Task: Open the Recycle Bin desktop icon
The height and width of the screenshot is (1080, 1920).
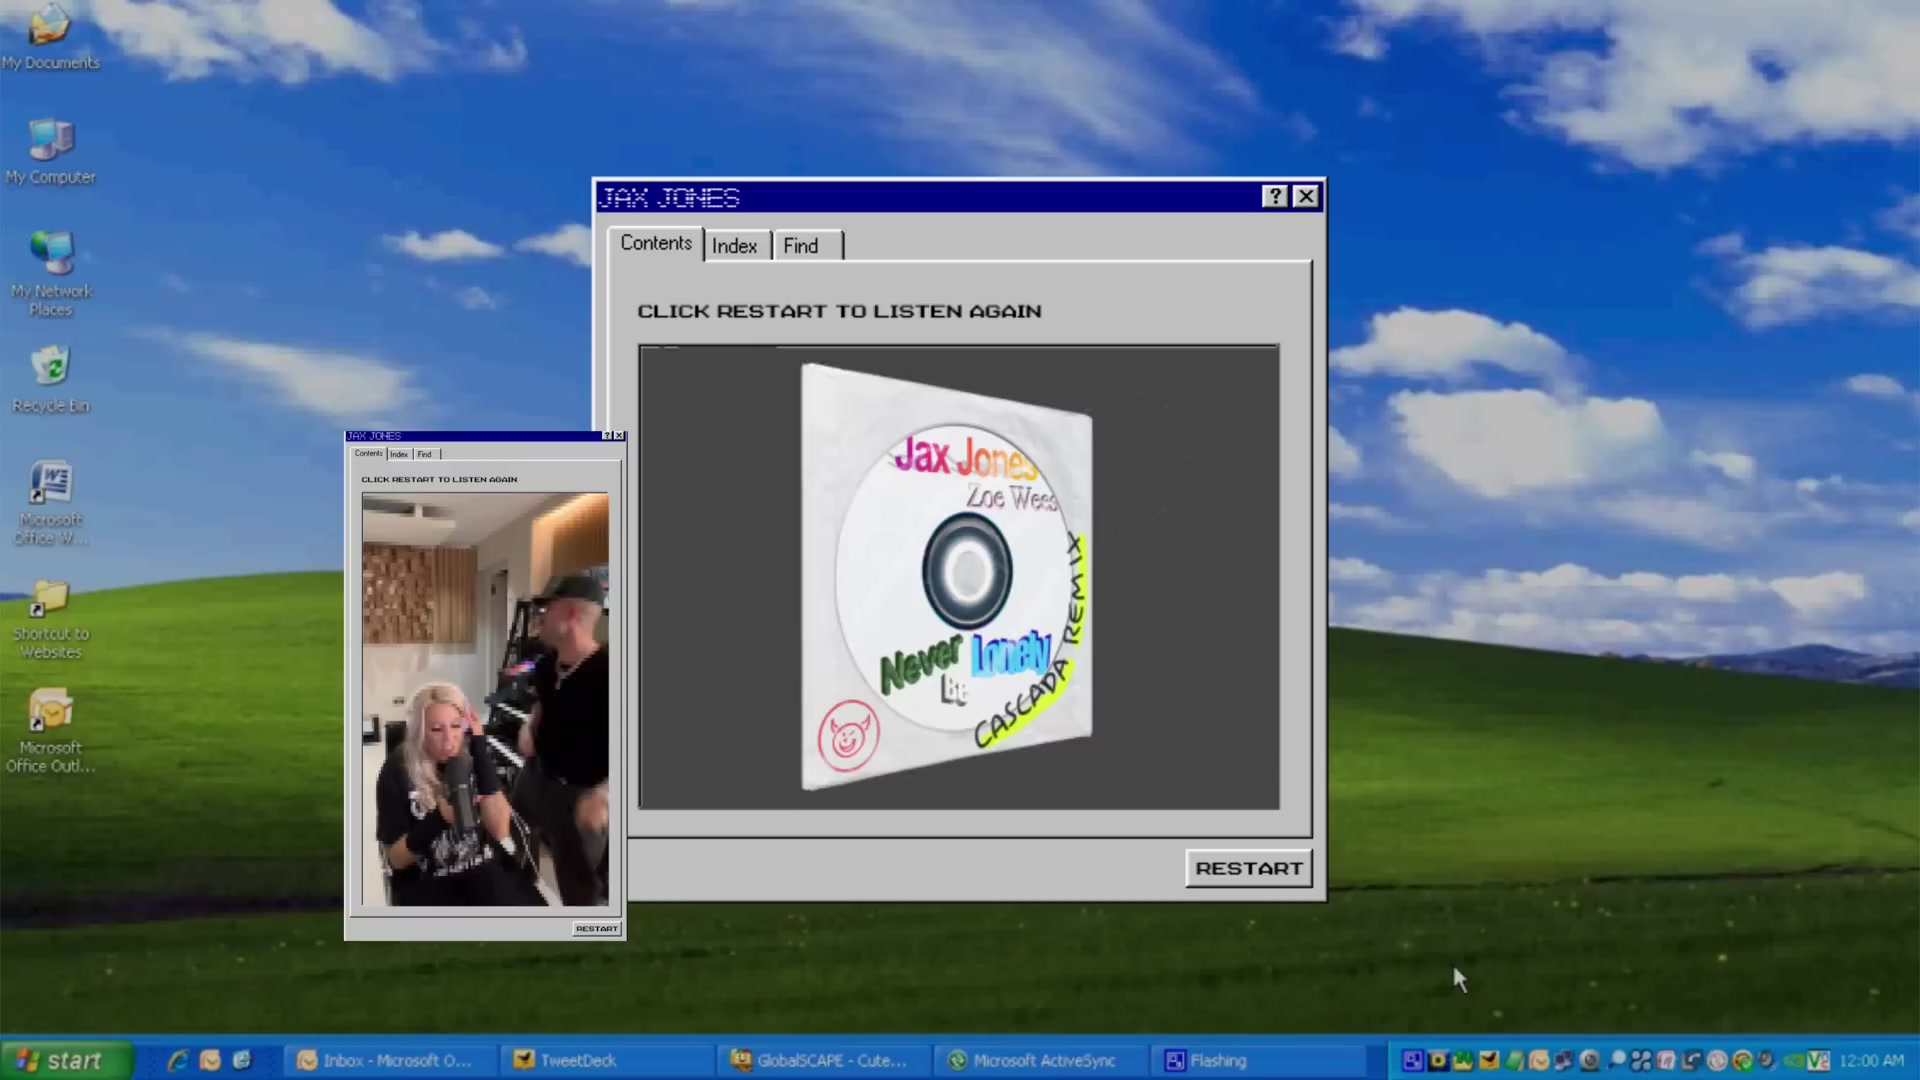Action: click(x=50, y=380)
